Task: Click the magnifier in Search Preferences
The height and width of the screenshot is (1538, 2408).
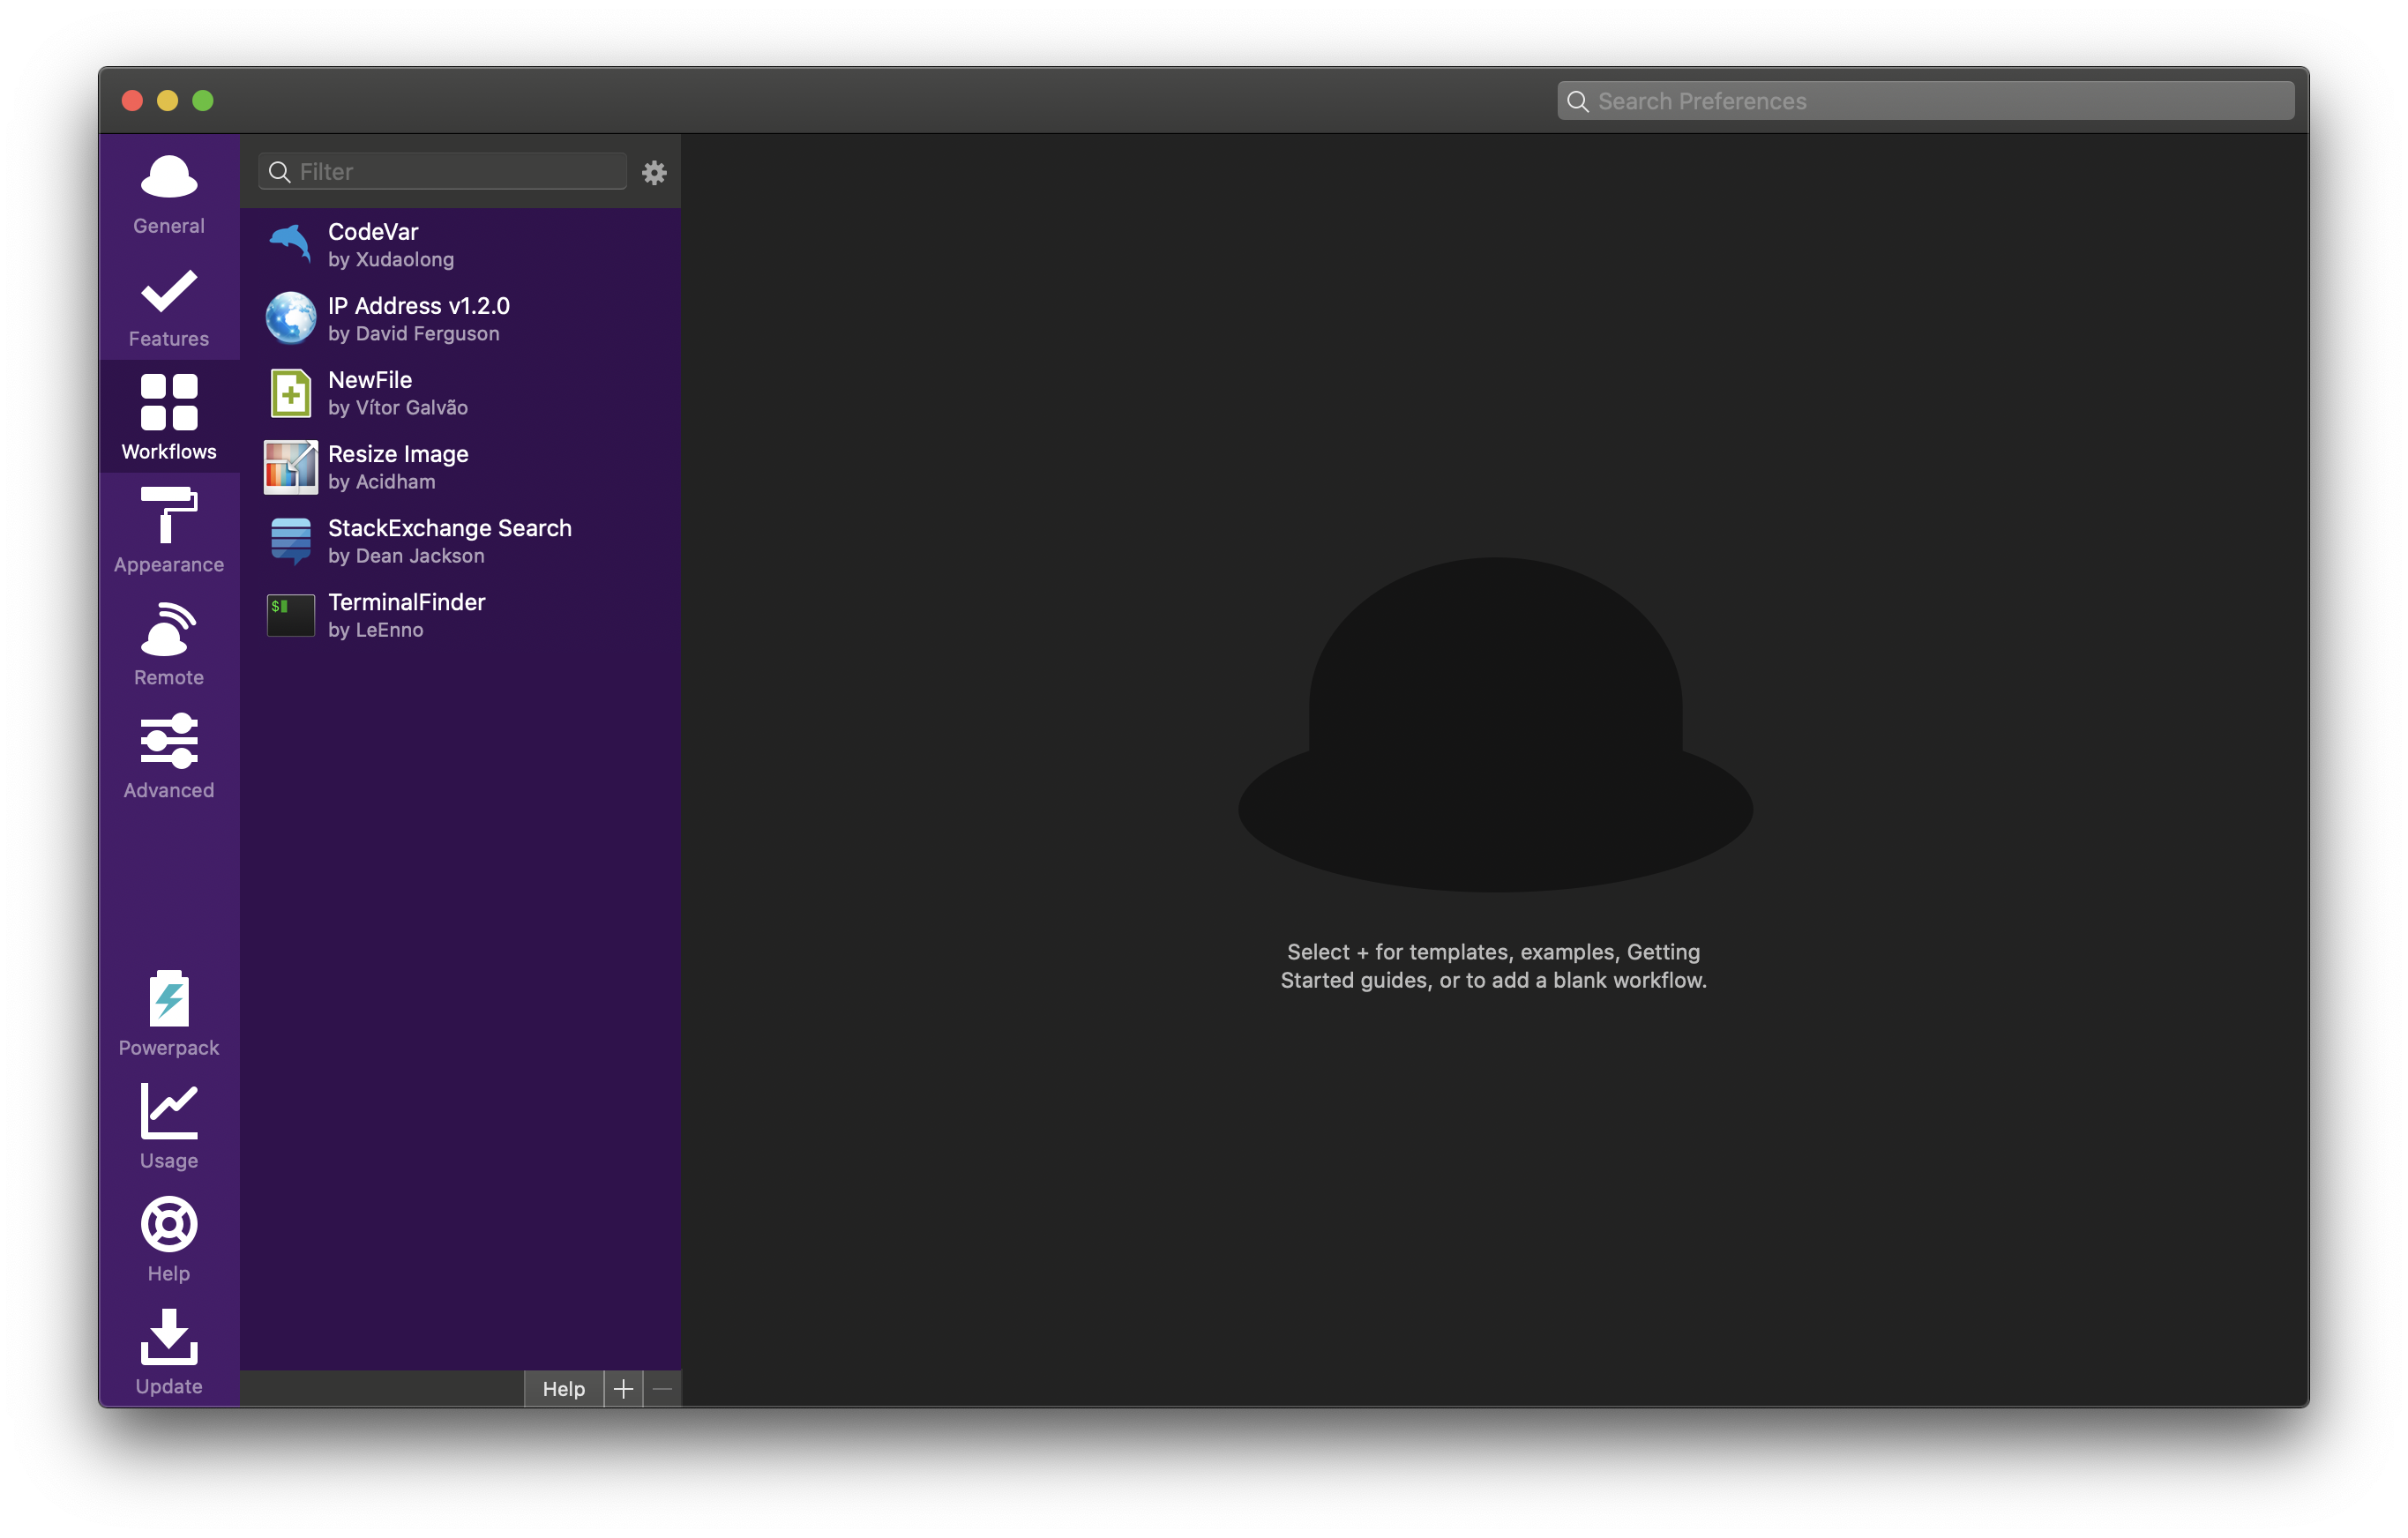Action: pos(1577,101)
